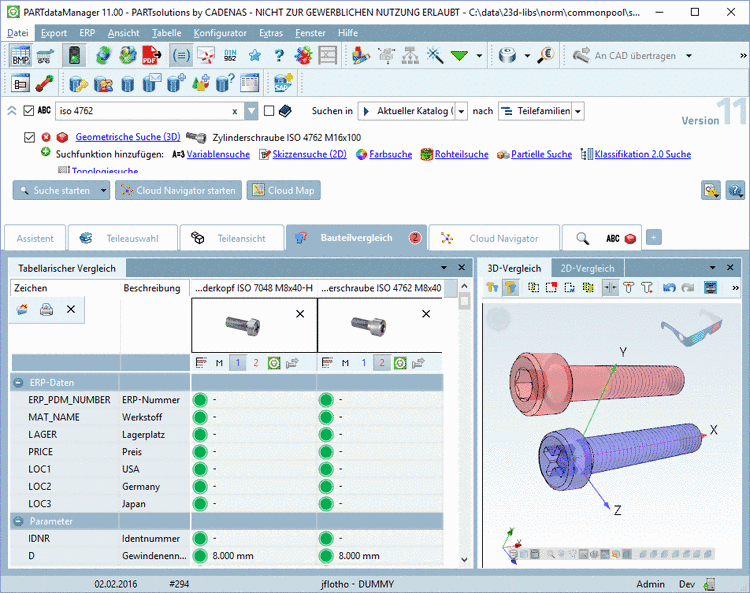Toggle button 1 under ISO 4762 column
The width and height of the screenshot is (750, 593).
[x=364, y=363]
